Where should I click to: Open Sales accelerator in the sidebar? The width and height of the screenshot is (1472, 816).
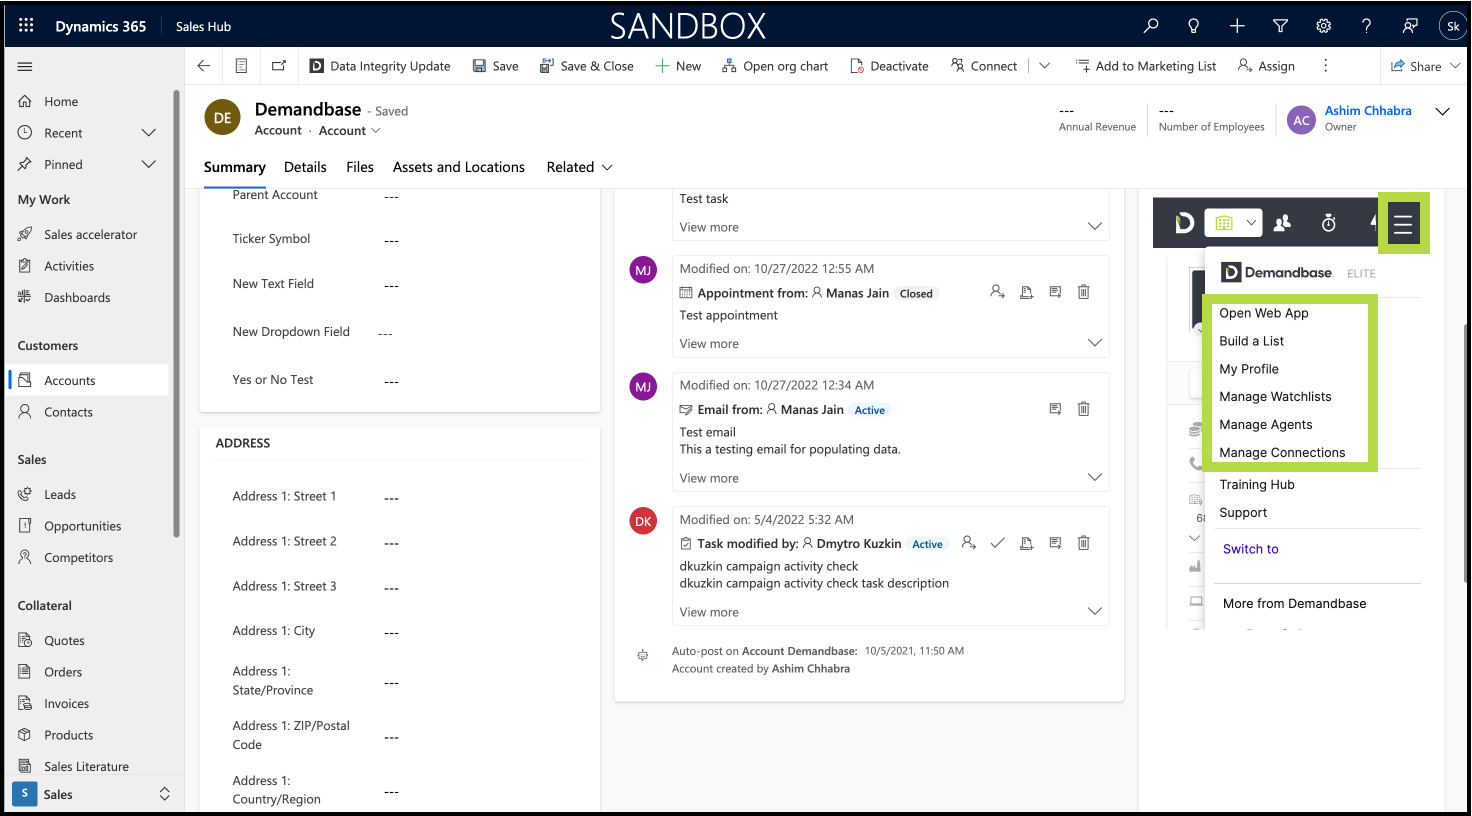(x=91, y=235)
